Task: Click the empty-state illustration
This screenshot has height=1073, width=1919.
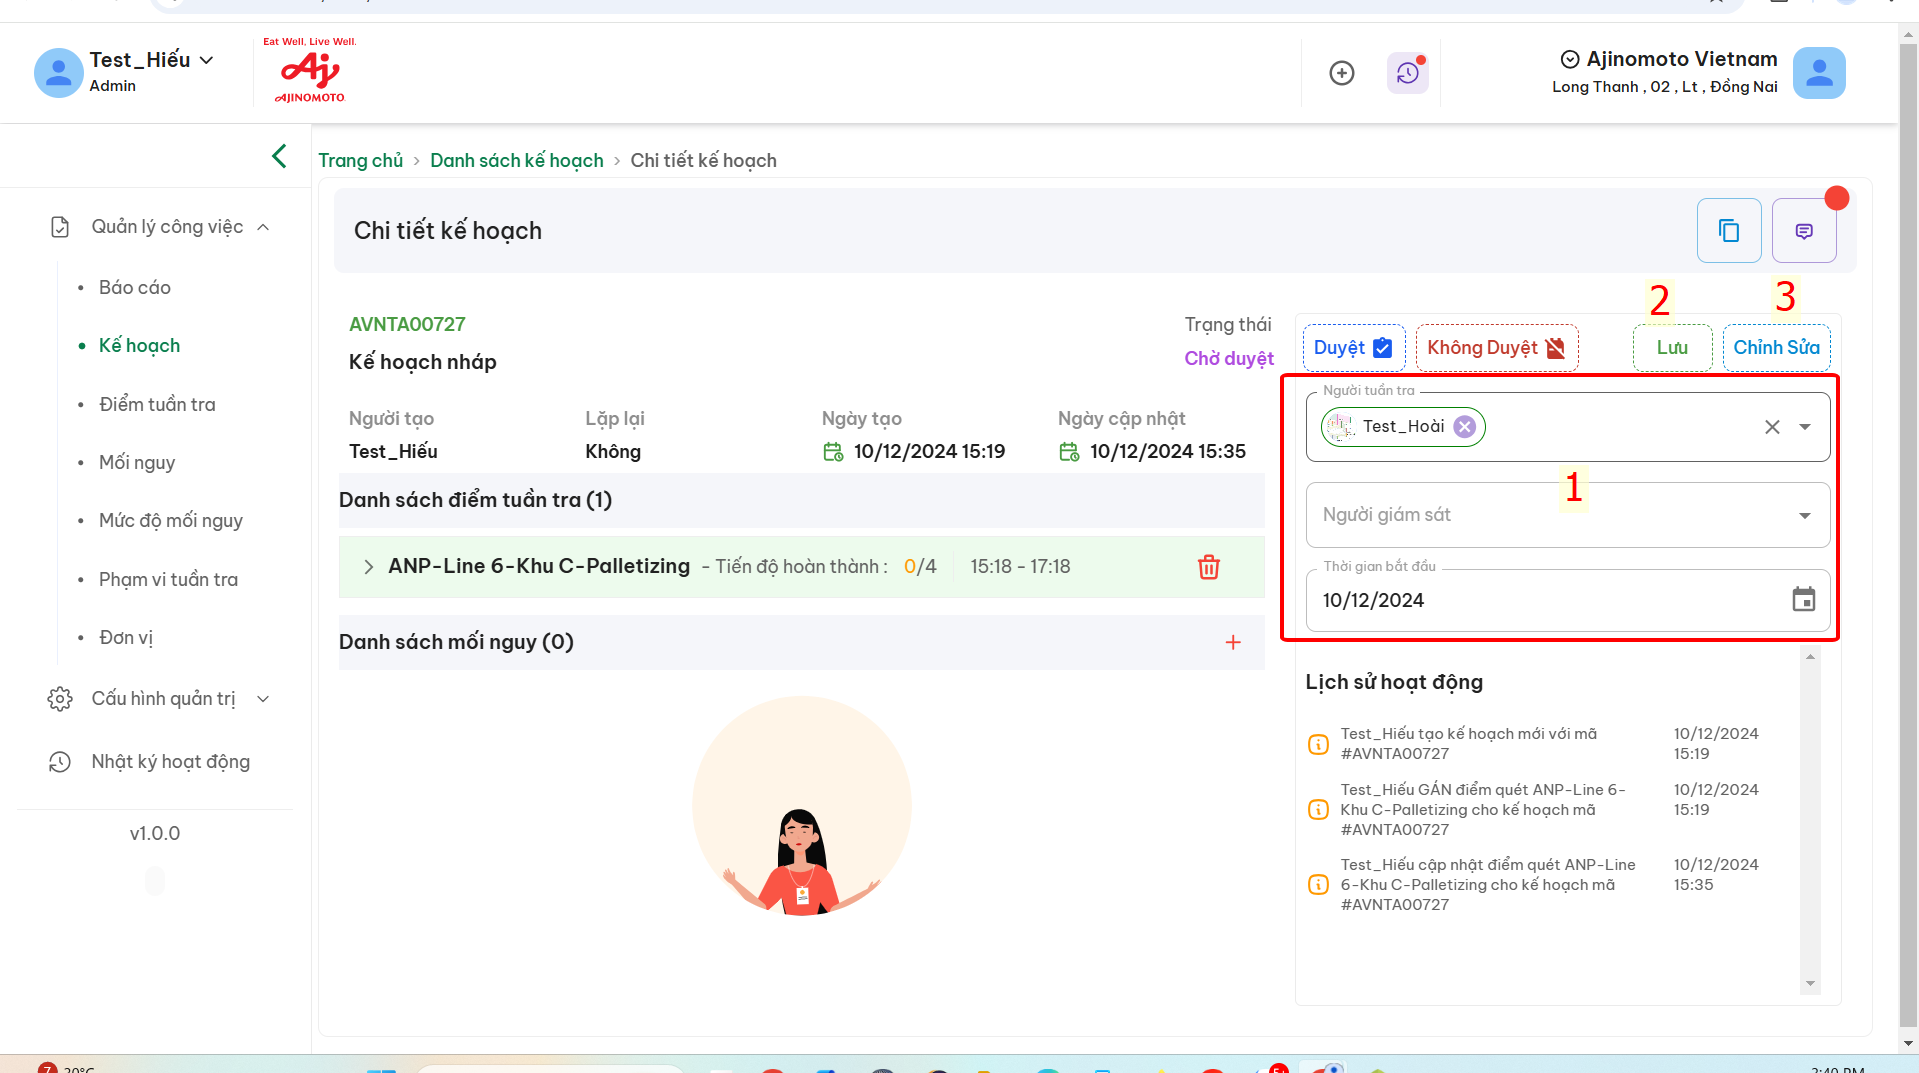Action: 802,806
